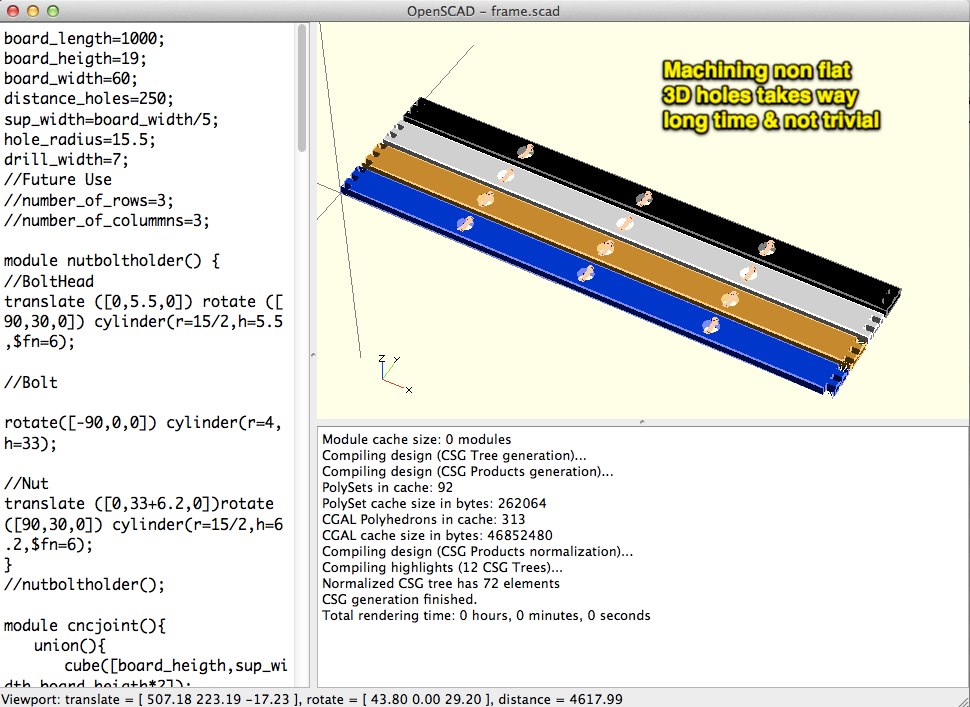Viewport: 970px width, 707px height.
Task: Click the line "//number_of_rows=3;"
Action: click(88, 200)
